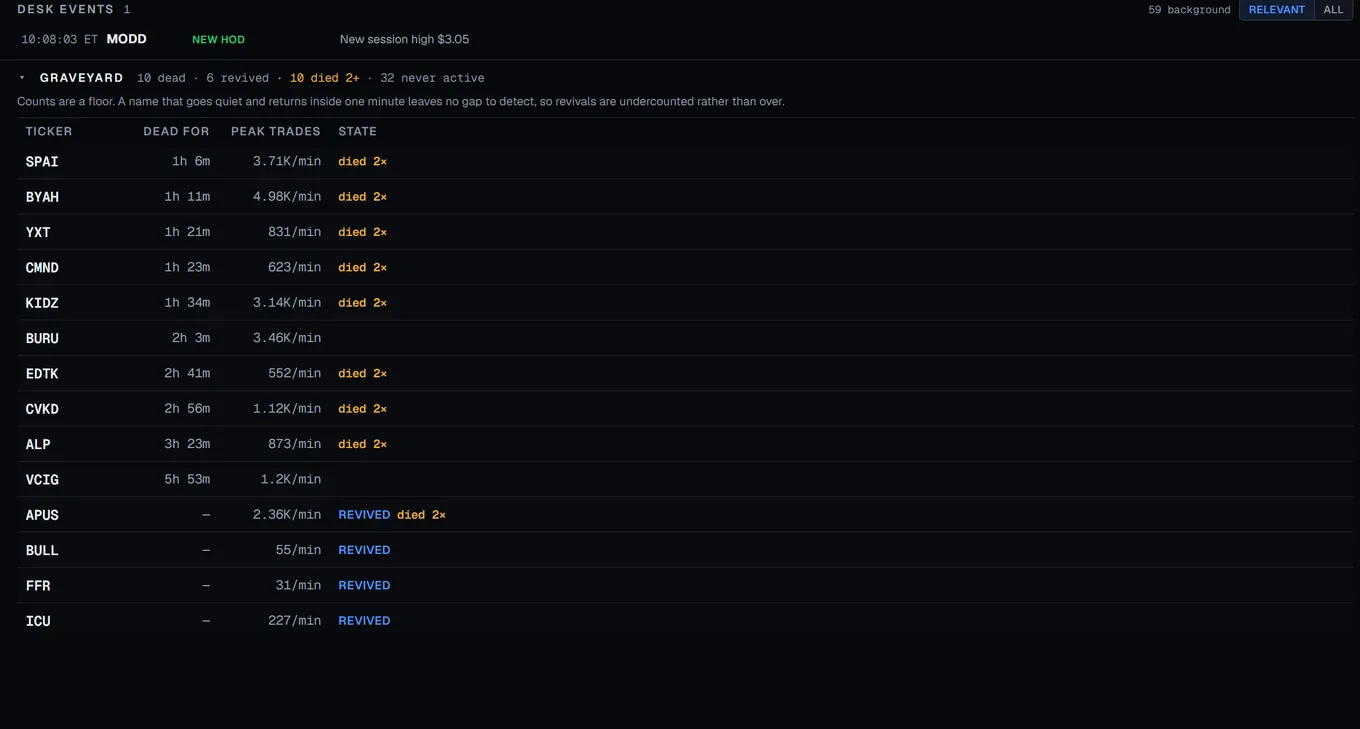The height and width of the screenshot is (729, 1360).
Task: Select the CVKD ticker
Action: 42,409
